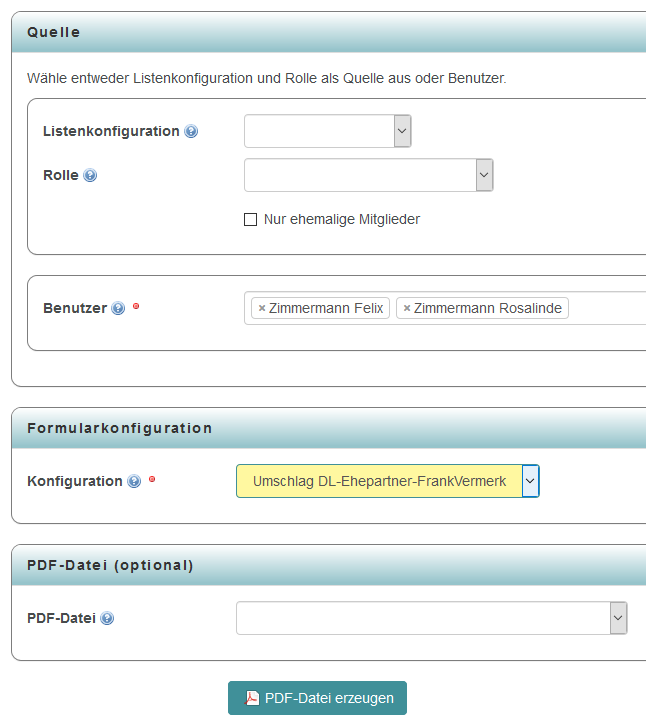Click help icon next to Listenkonfiguration
Screen dimensions: 646x719
click(x=191, y=132)
